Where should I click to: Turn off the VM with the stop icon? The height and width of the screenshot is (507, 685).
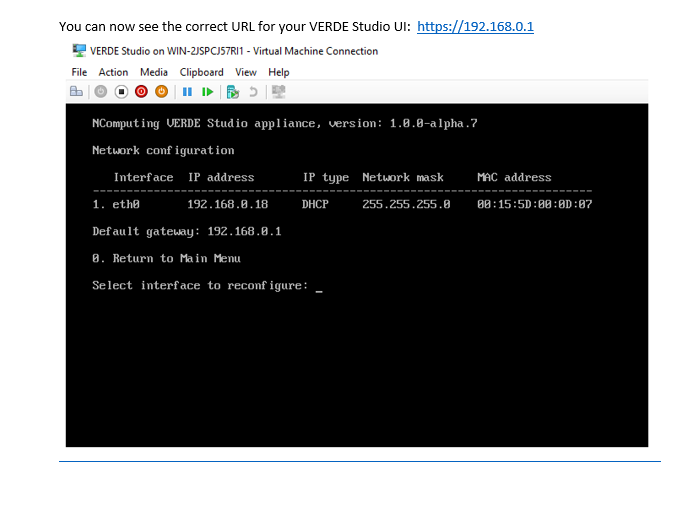(x=121, y=91)
